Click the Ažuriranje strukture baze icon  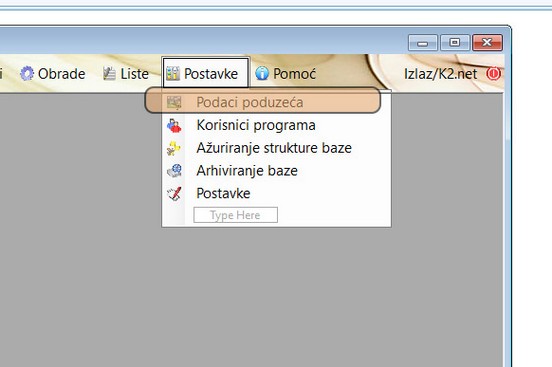[x=174, y=148]
